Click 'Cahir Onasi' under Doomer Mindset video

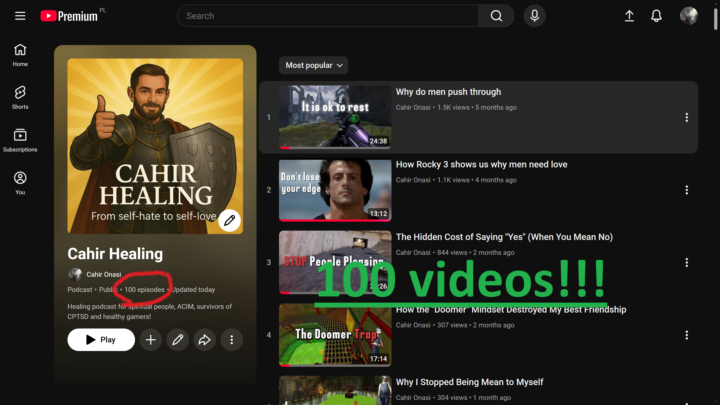click(413, 325)
